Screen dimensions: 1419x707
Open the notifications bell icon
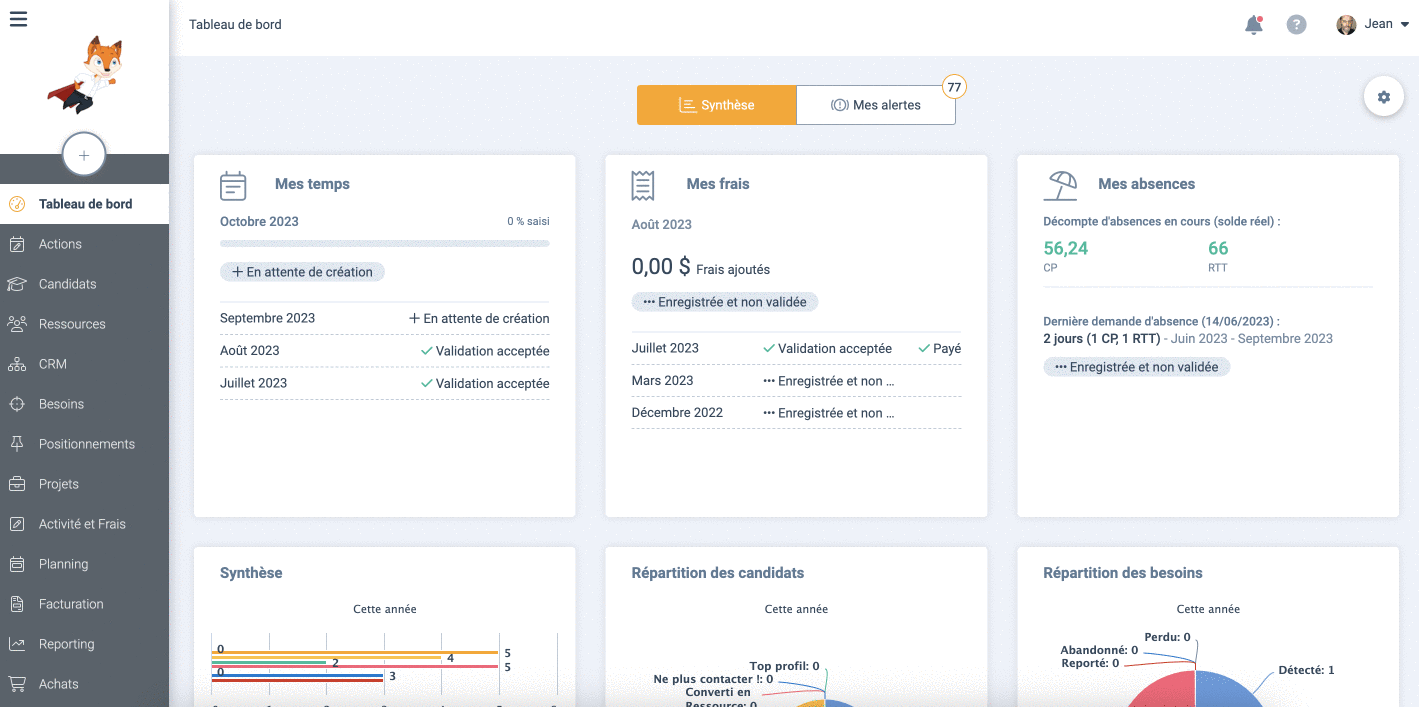click(1254, 25)
